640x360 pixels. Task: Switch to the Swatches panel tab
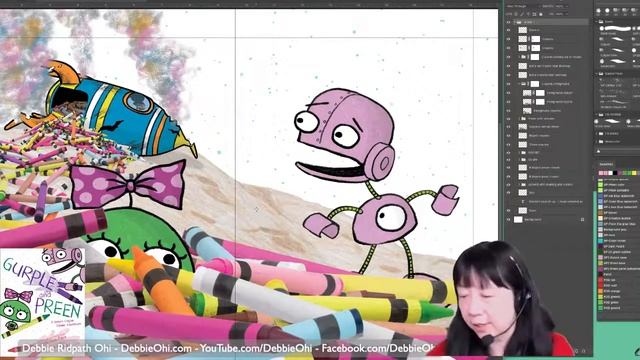click(606, 164)
